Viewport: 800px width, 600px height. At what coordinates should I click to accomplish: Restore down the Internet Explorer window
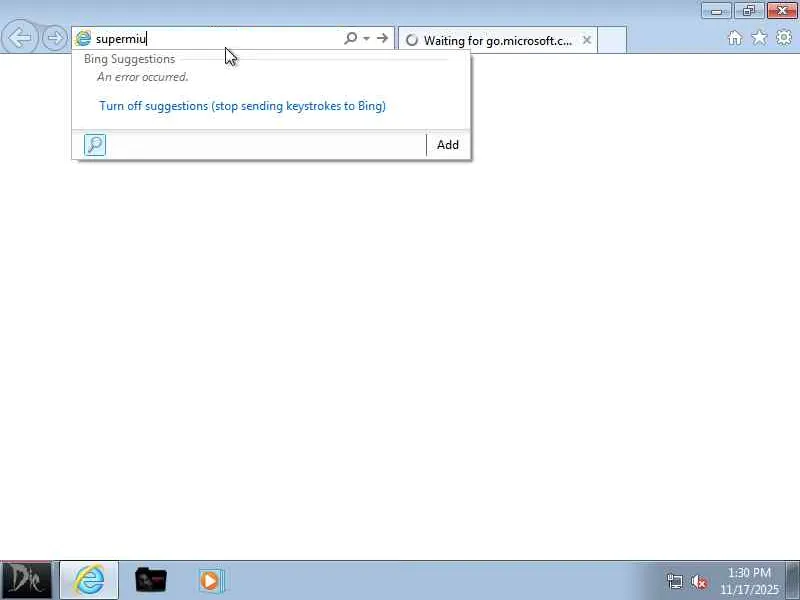pyautogui.click(x=748, y=10)
